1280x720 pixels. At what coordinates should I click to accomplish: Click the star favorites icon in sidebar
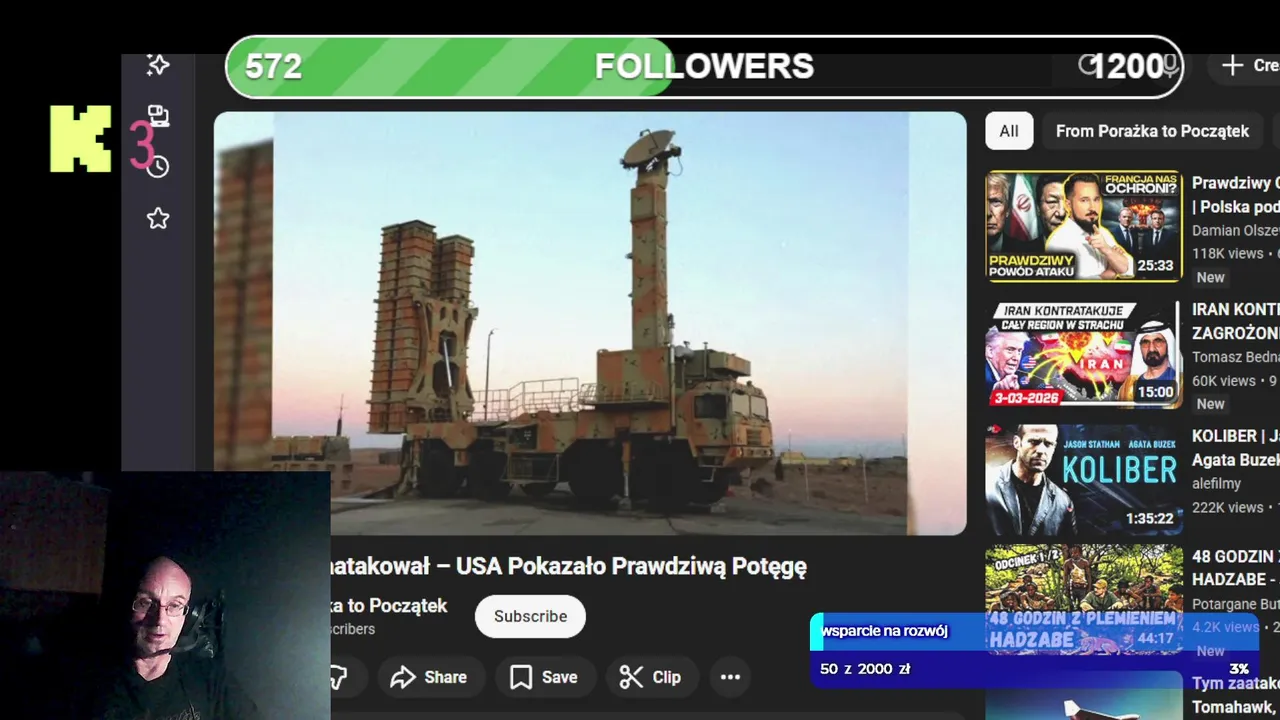158,218
